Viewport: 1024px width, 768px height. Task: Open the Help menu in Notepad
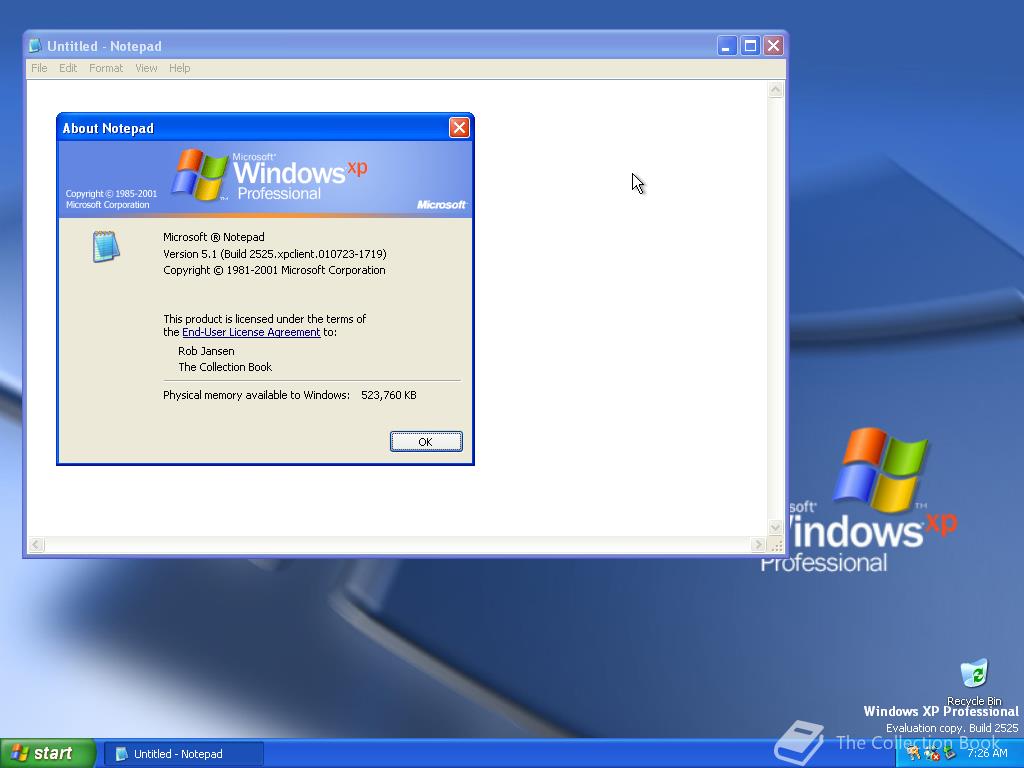[180, 68]
